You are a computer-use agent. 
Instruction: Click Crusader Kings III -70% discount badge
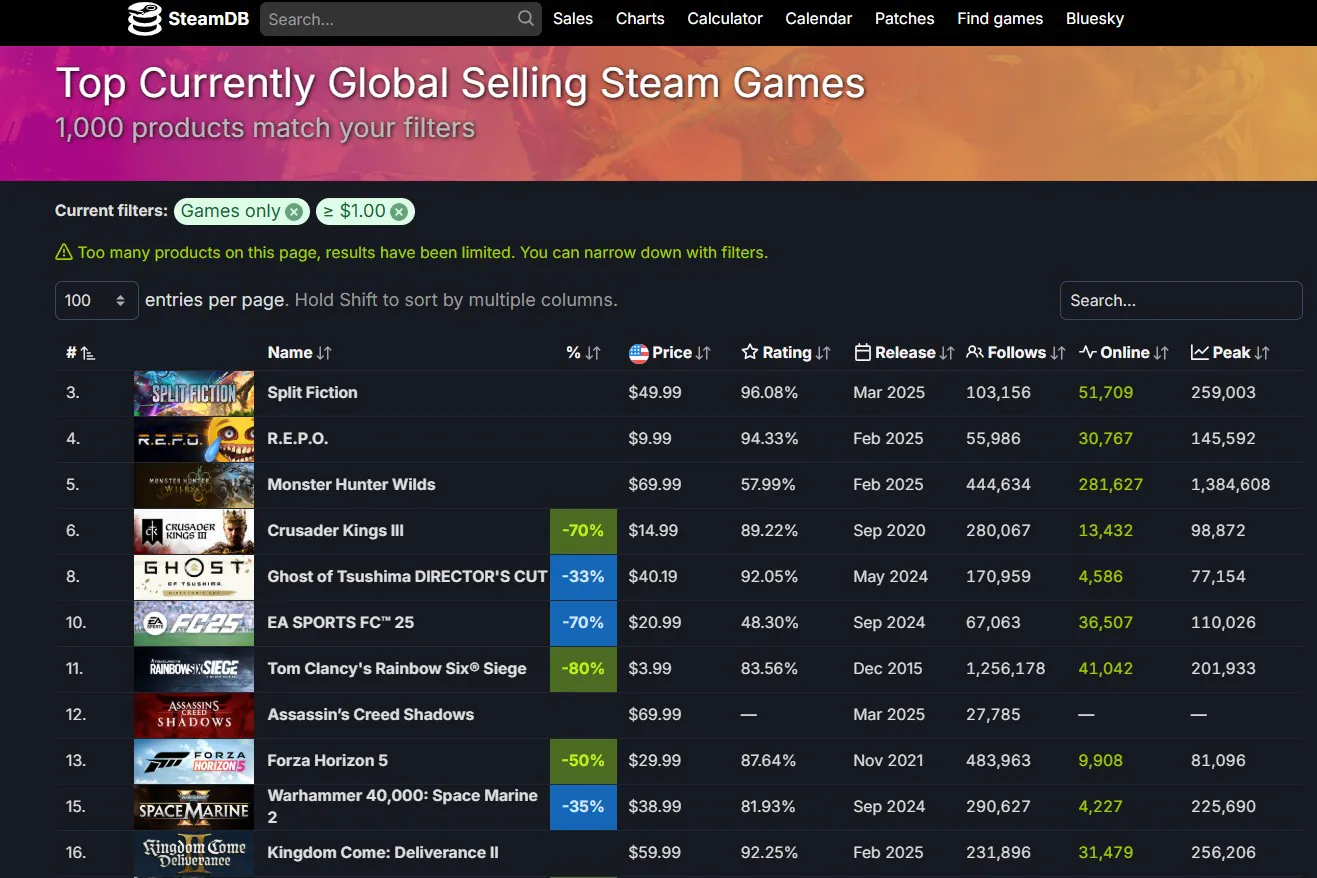[583, 531]
